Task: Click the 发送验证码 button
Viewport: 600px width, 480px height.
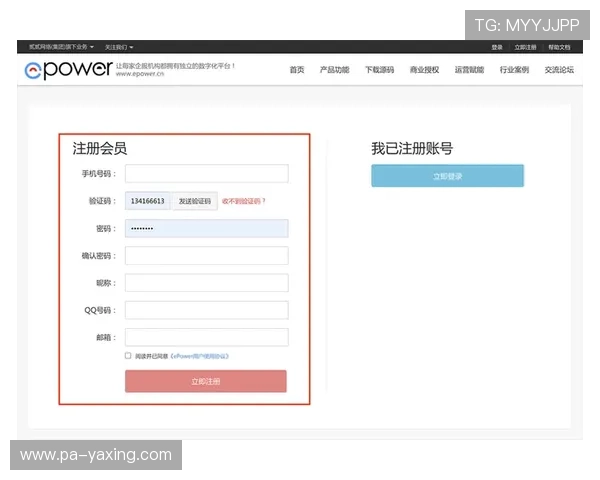Action: coord(195,201)
